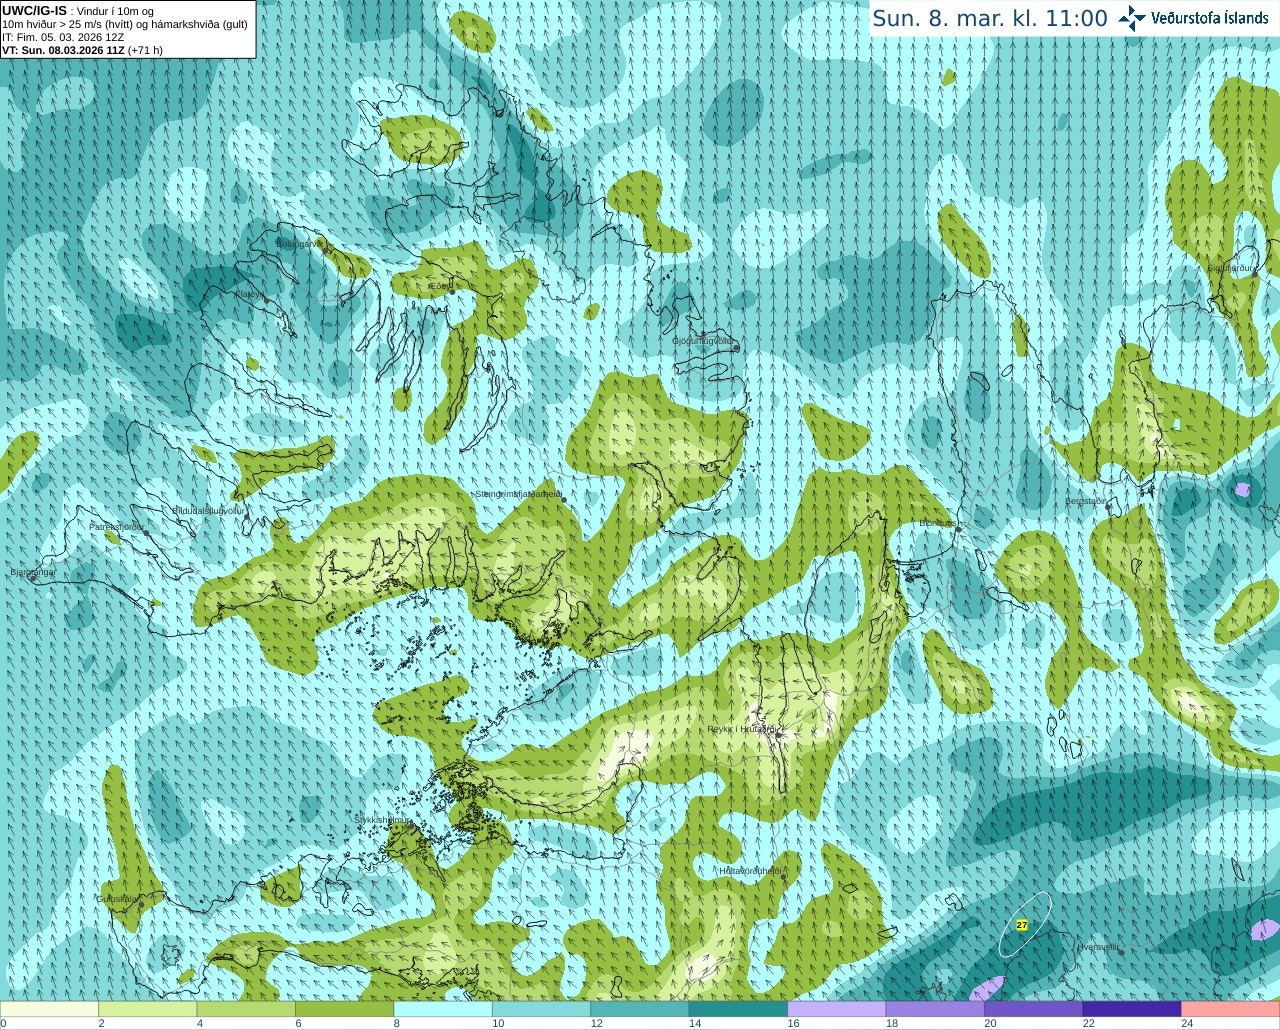Click the 22–24 m/s dark indigo swatch
This screenshot has height=1030, width=1280.
[x=1132, y=1009]
